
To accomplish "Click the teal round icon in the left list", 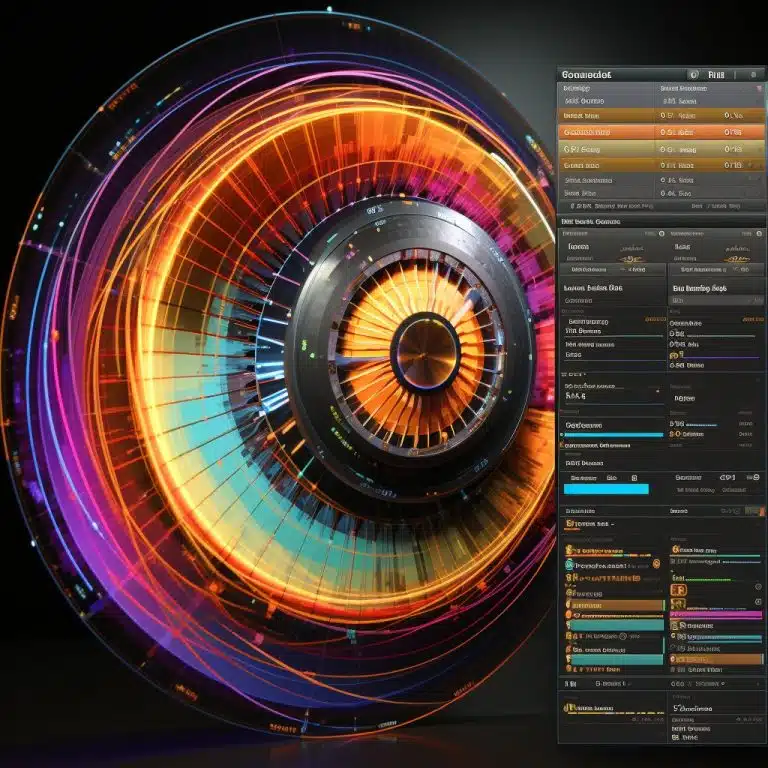I will (x=569, y=565).
